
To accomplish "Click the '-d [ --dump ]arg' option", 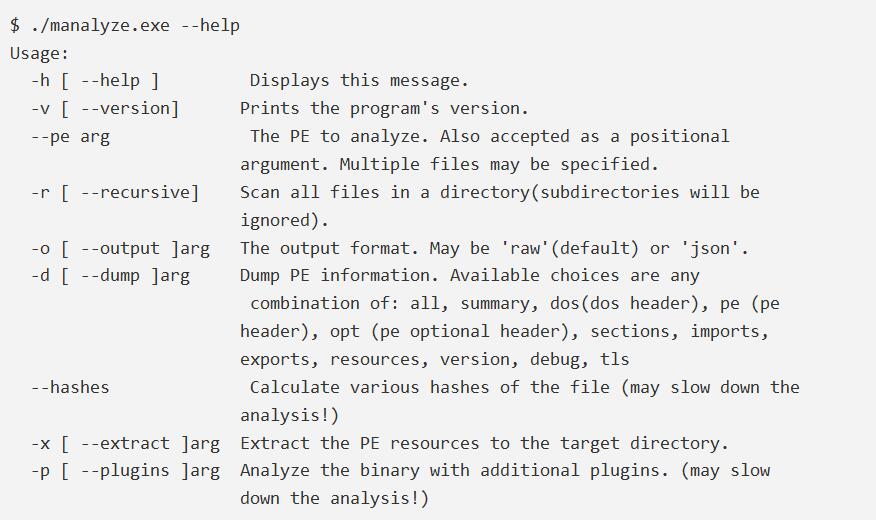I will click(x=109, y=275).
